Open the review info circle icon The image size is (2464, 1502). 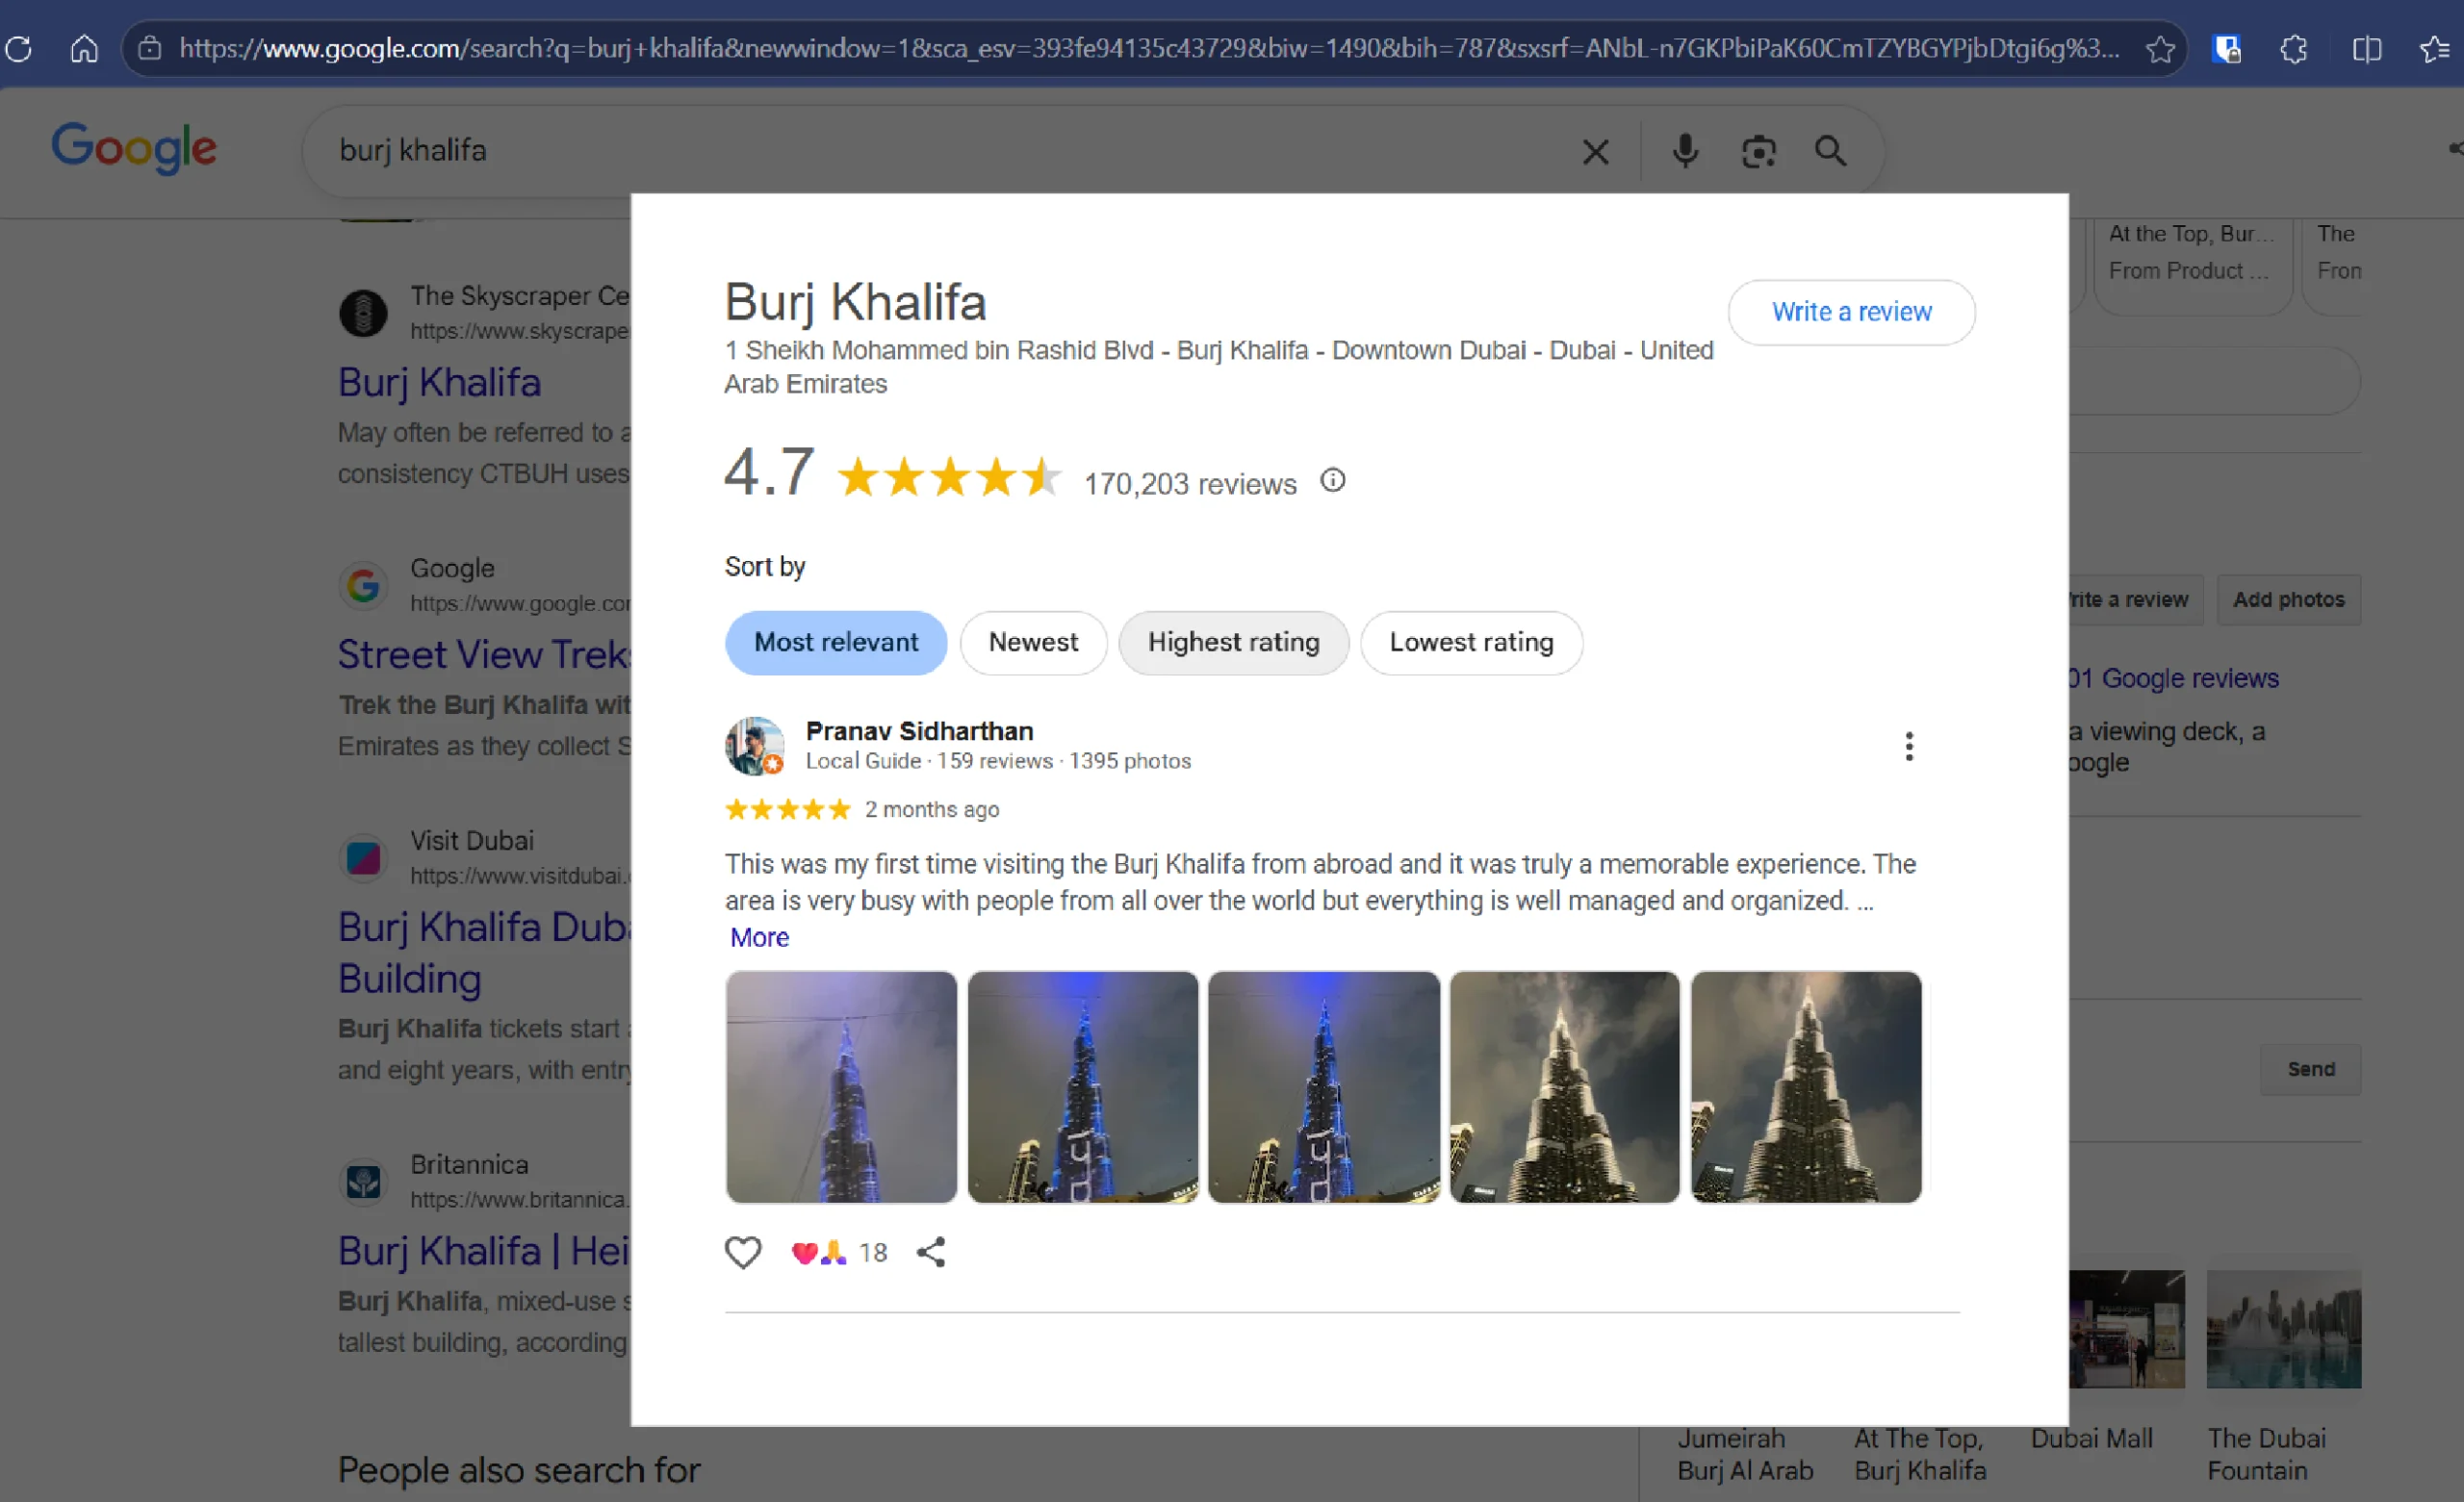point(1332,480)
